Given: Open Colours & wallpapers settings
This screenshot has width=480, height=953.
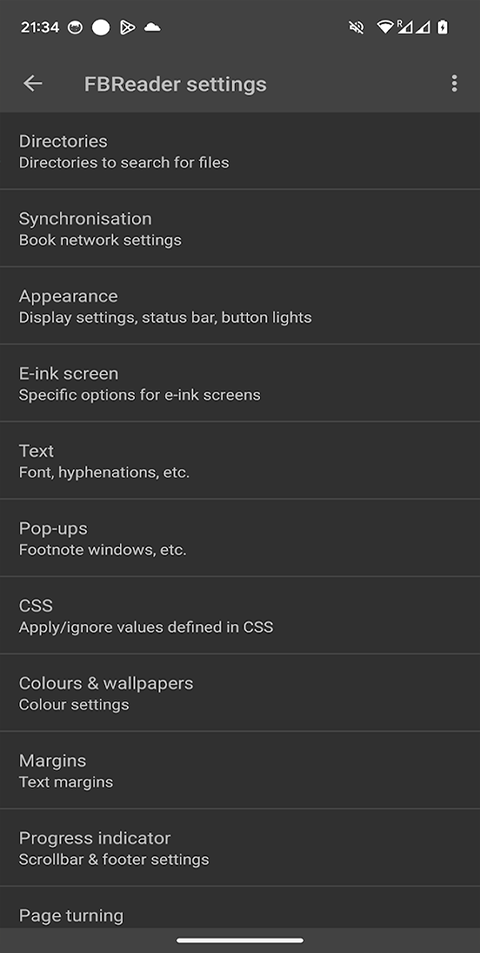Looking at the screenshot, I should pos(240,693).
